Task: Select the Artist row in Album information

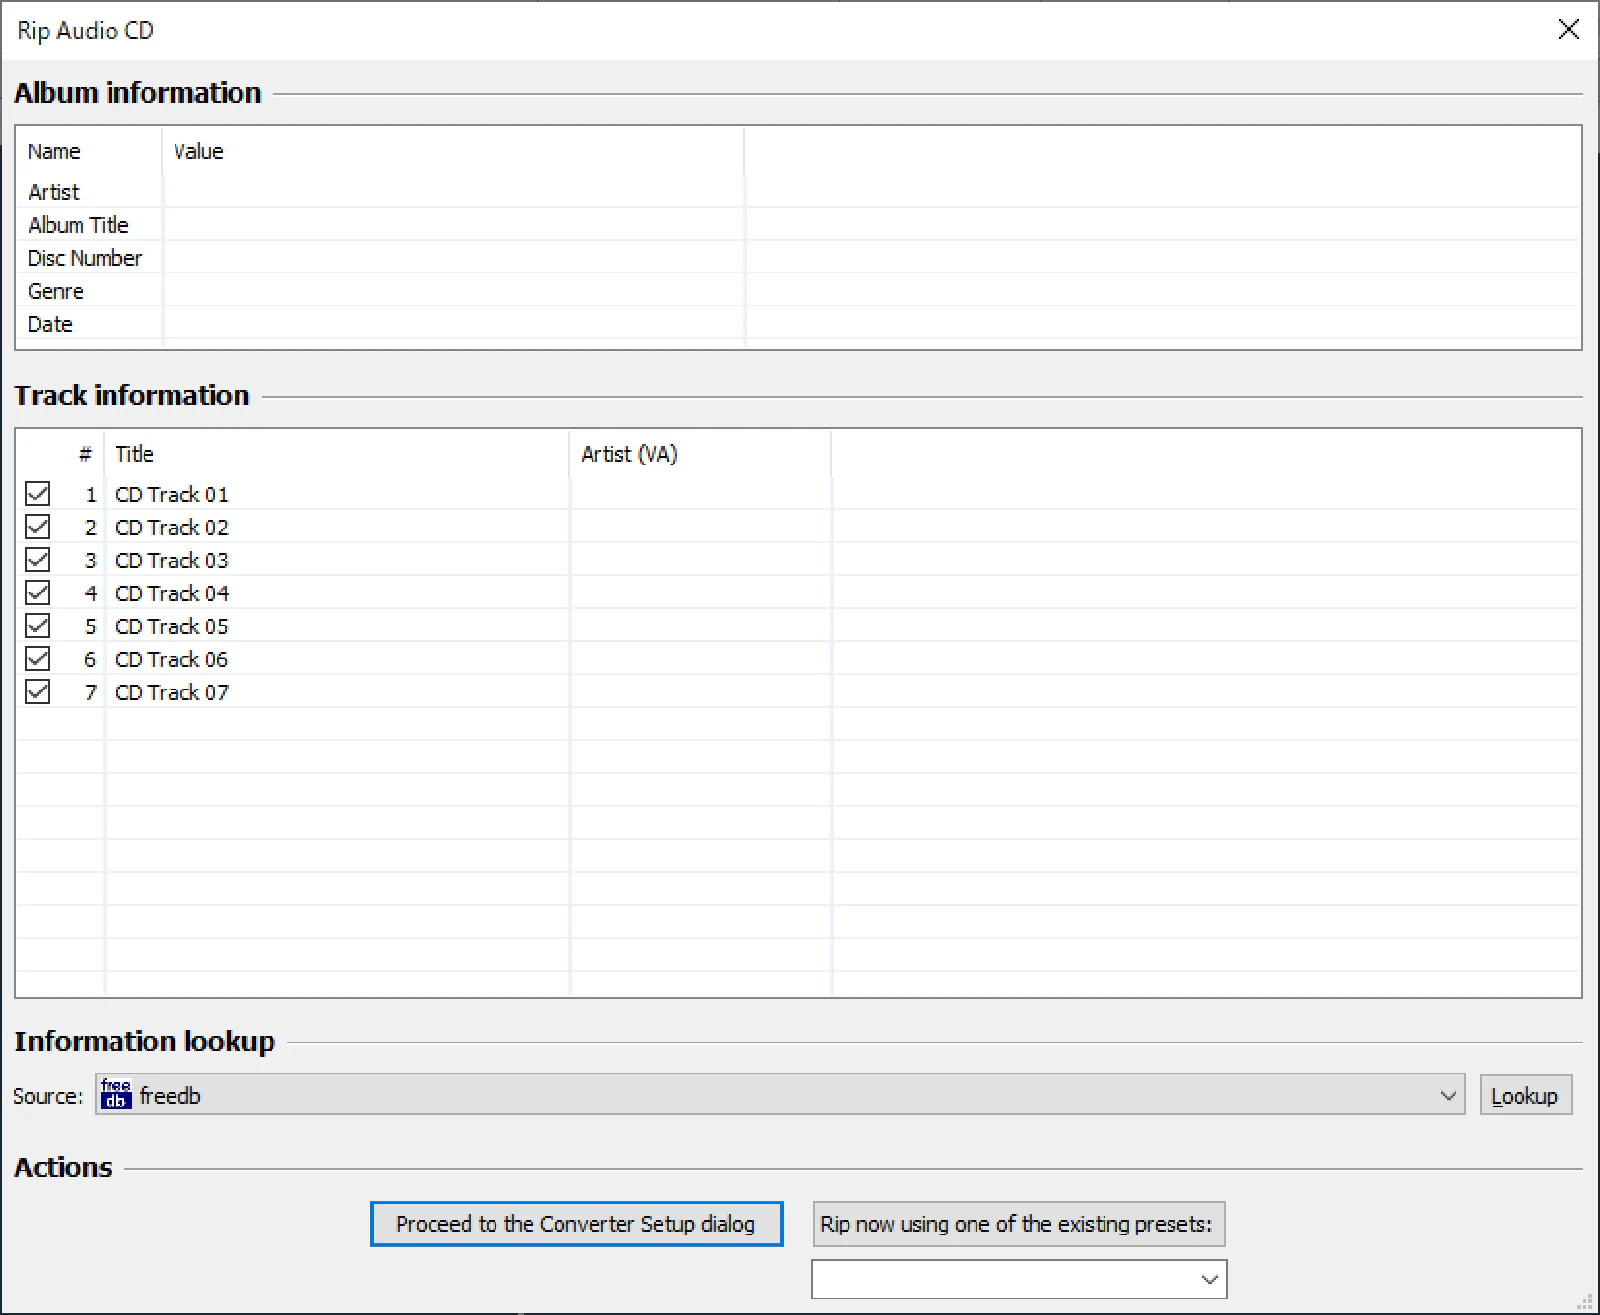Action: 54,192
